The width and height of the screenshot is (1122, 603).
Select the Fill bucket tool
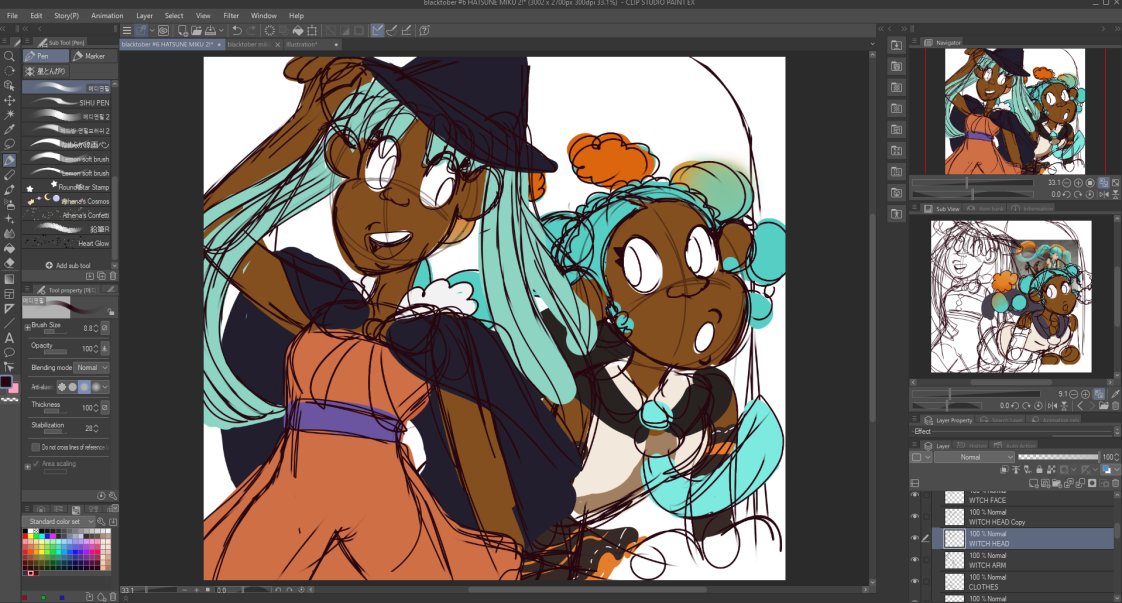click(9, 249)
